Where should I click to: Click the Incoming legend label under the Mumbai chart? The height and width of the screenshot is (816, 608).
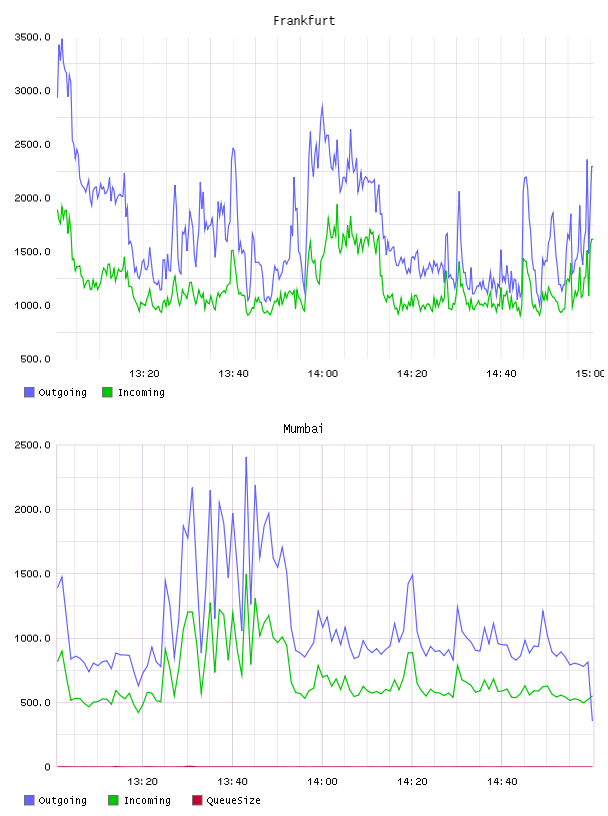pyautogui.click(x=147, y=801)
